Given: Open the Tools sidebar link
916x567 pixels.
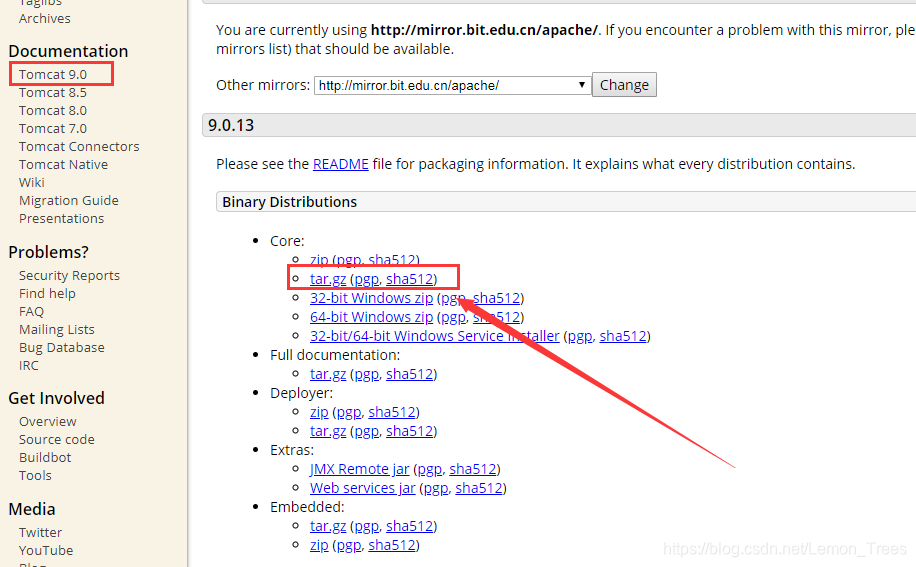Looking at the screenshot, I should tap(35, 476).
